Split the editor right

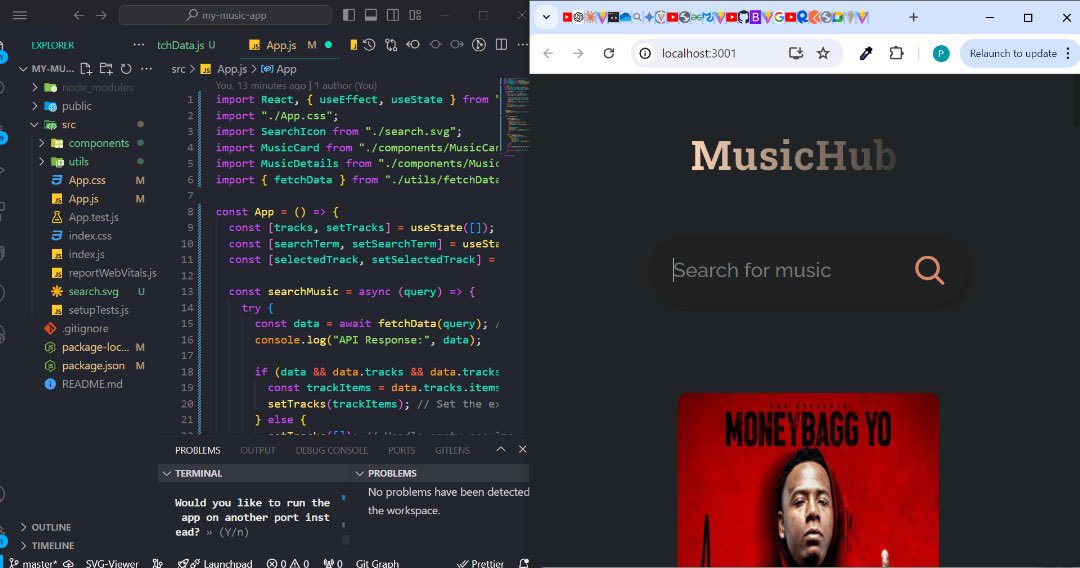pyautogui.click(x=501, y=45)
